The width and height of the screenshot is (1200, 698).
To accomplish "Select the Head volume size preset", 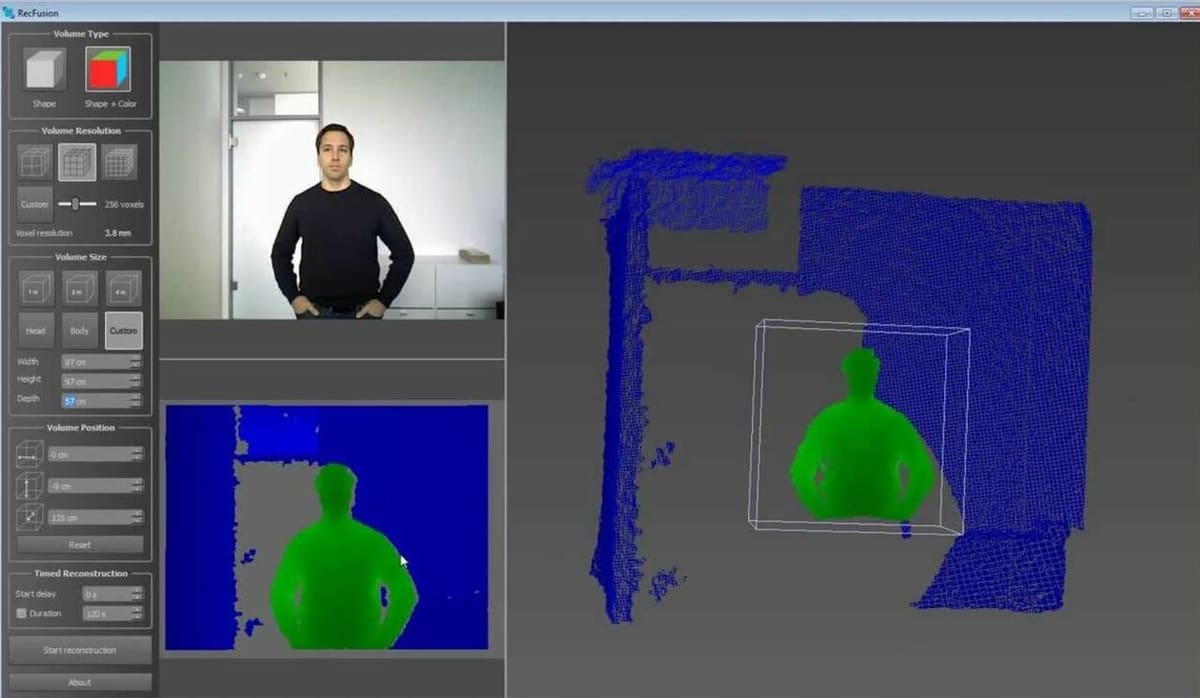I will click(36, 330).
